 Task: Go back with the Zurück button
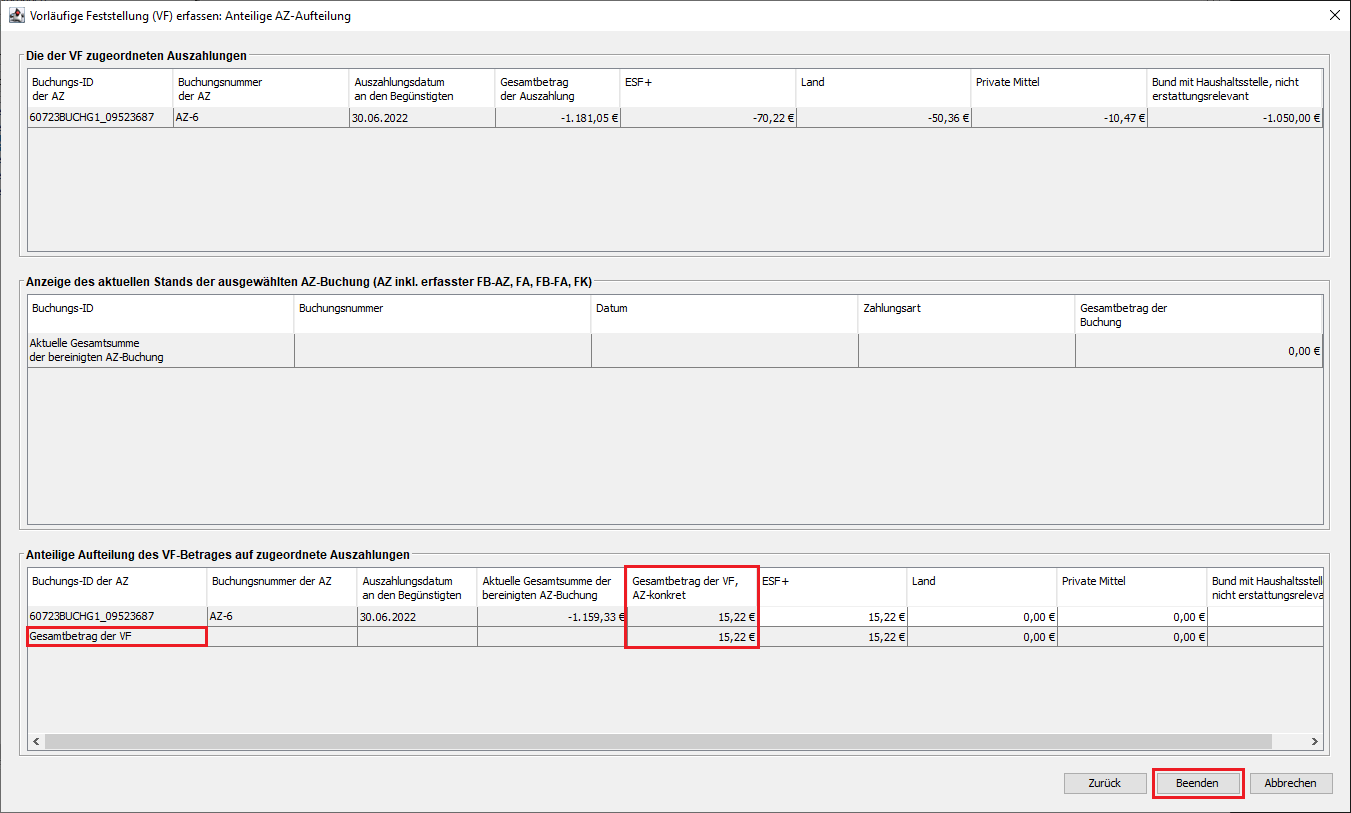(1105, 783)
